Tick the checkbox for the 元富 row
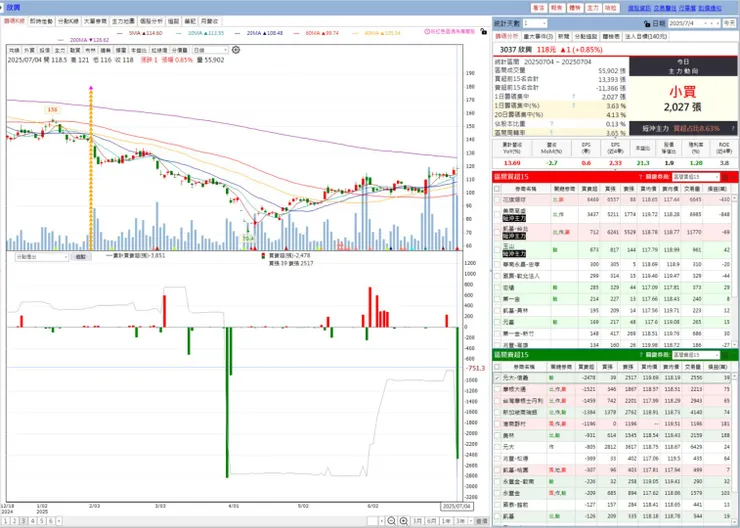The width and height of the screenshot is (740, 528). [497, 322]
